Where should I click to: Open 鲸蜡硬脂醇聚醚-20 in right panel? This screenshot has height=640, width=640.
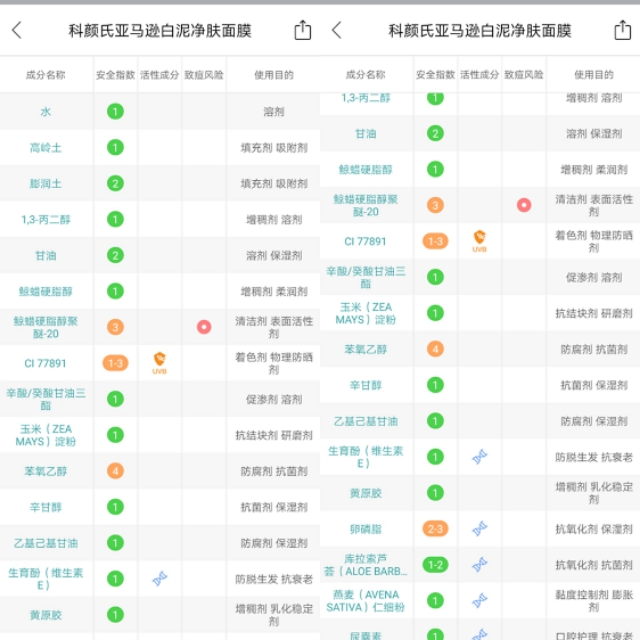tap(366, 205)
